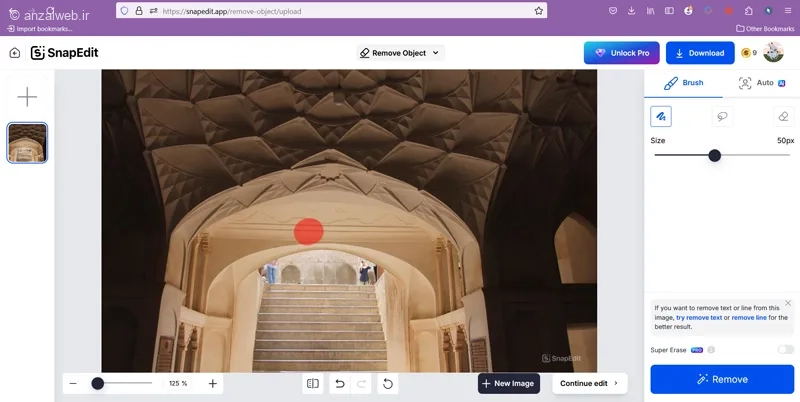Click the browser address bar URL
This screenshot has height=402, width=800.
pyautogui.click(x=232, y=11)
